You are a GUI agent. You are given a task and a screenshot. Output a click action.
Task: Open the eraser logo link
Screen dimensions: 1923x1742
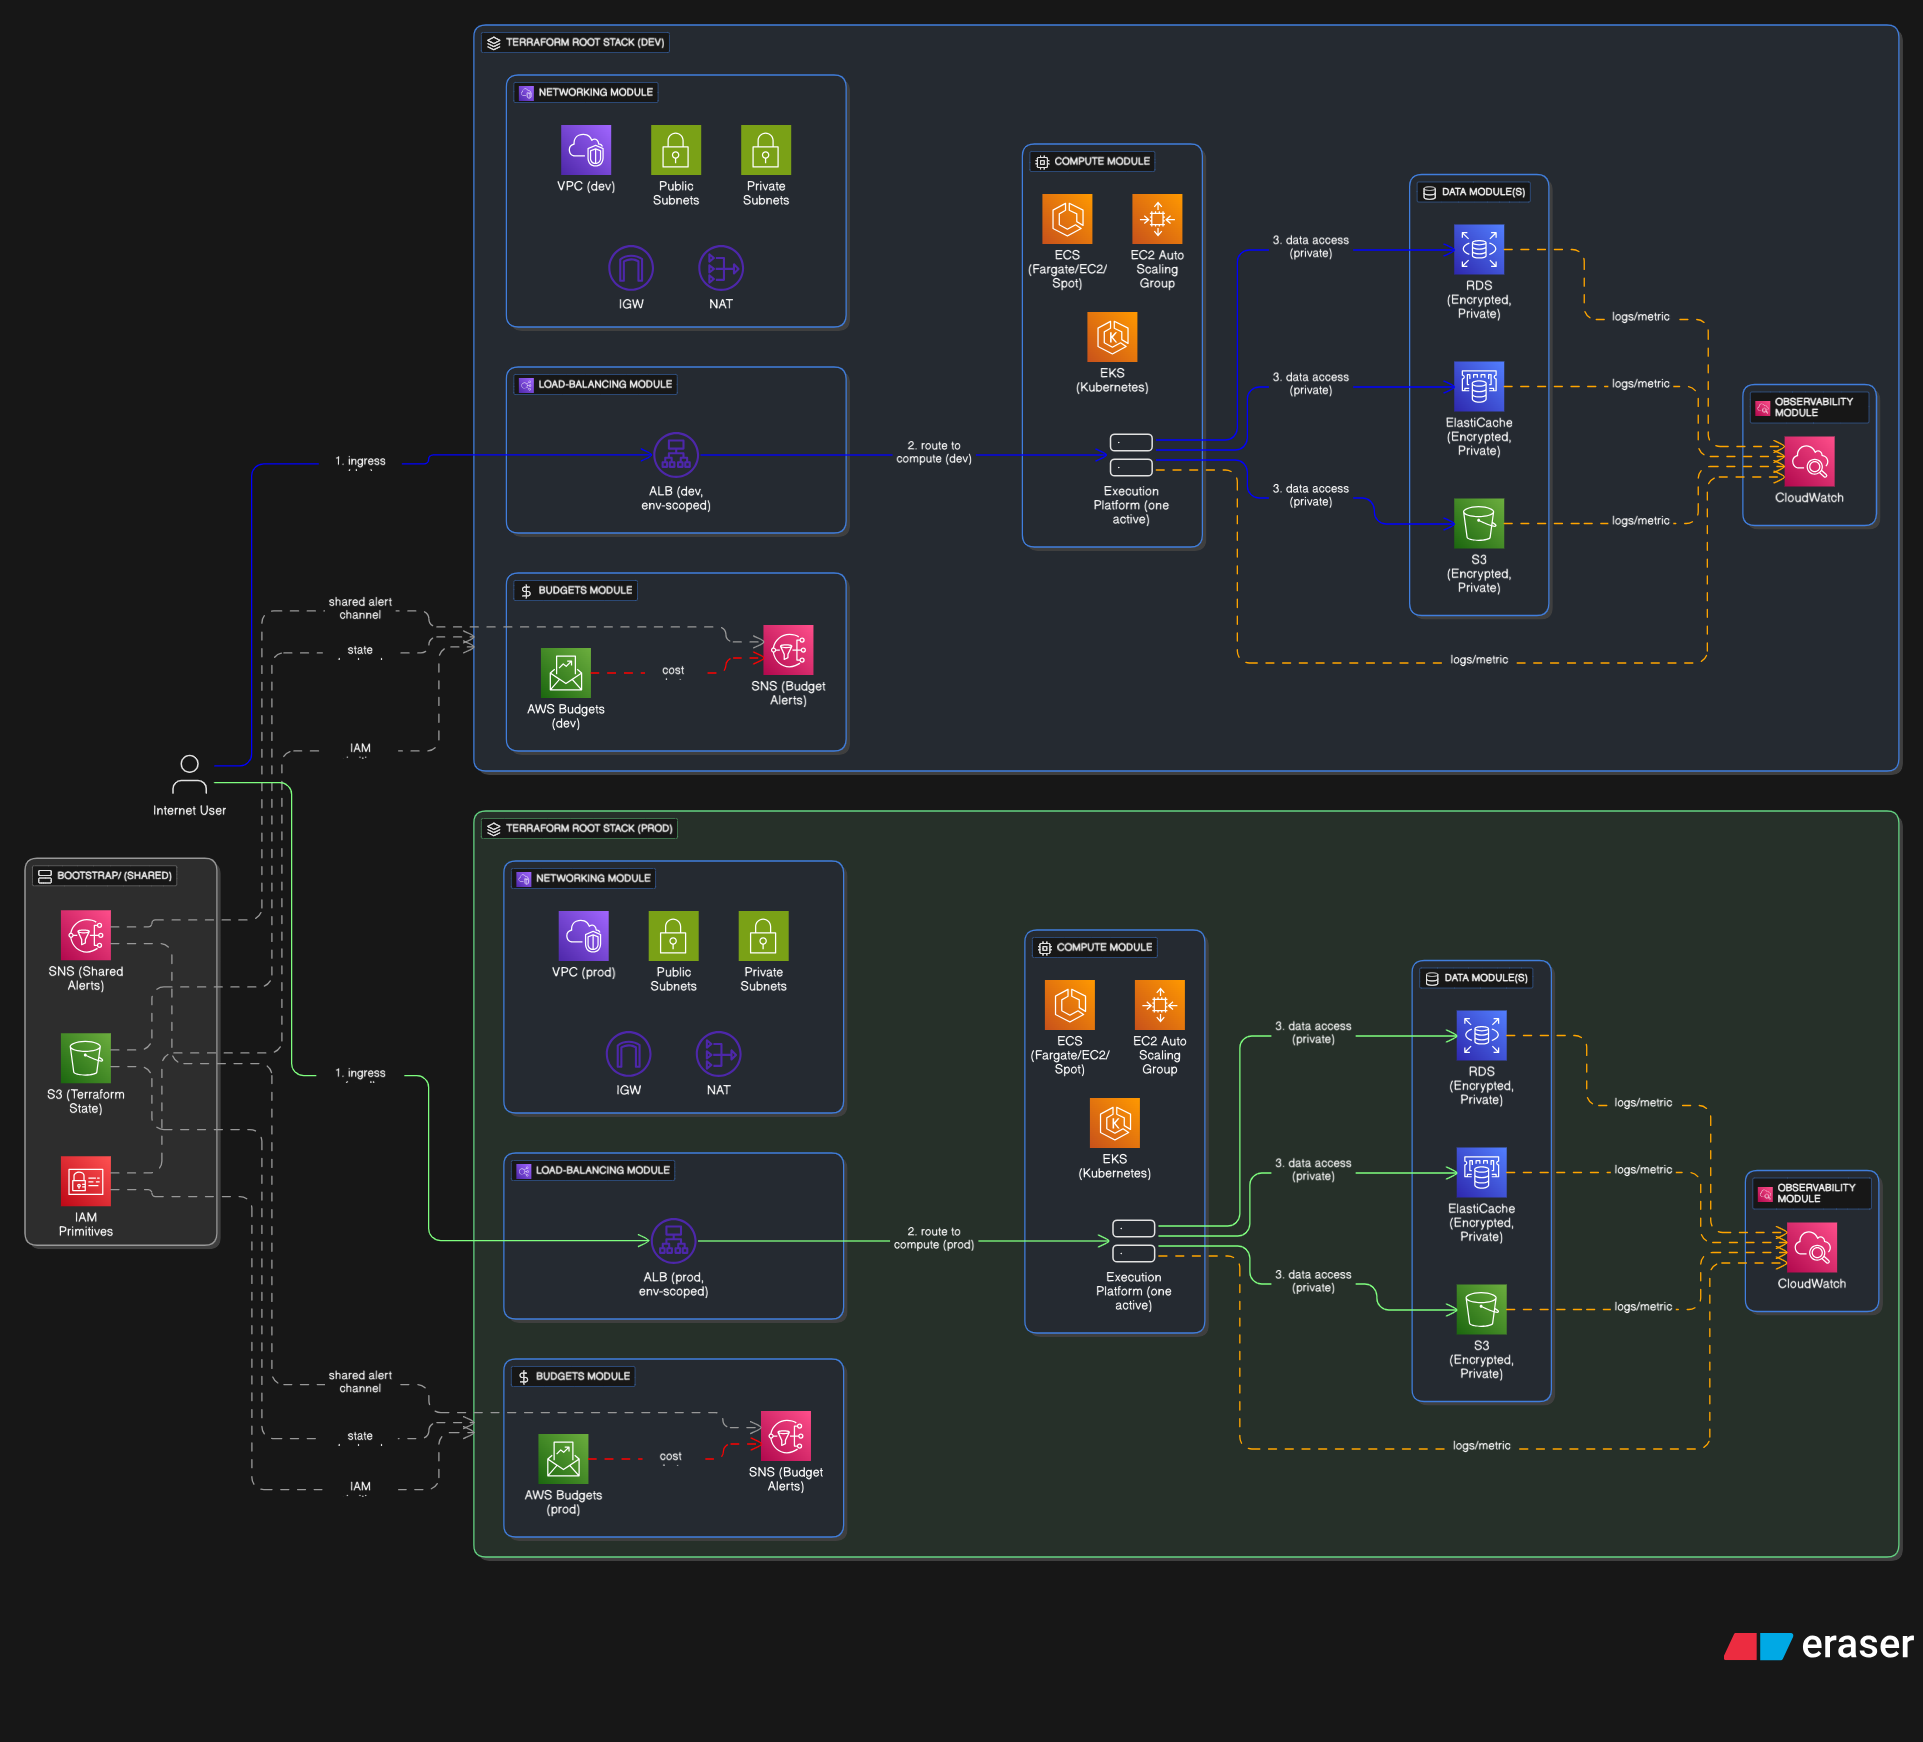click(x=1819, y=1646)
